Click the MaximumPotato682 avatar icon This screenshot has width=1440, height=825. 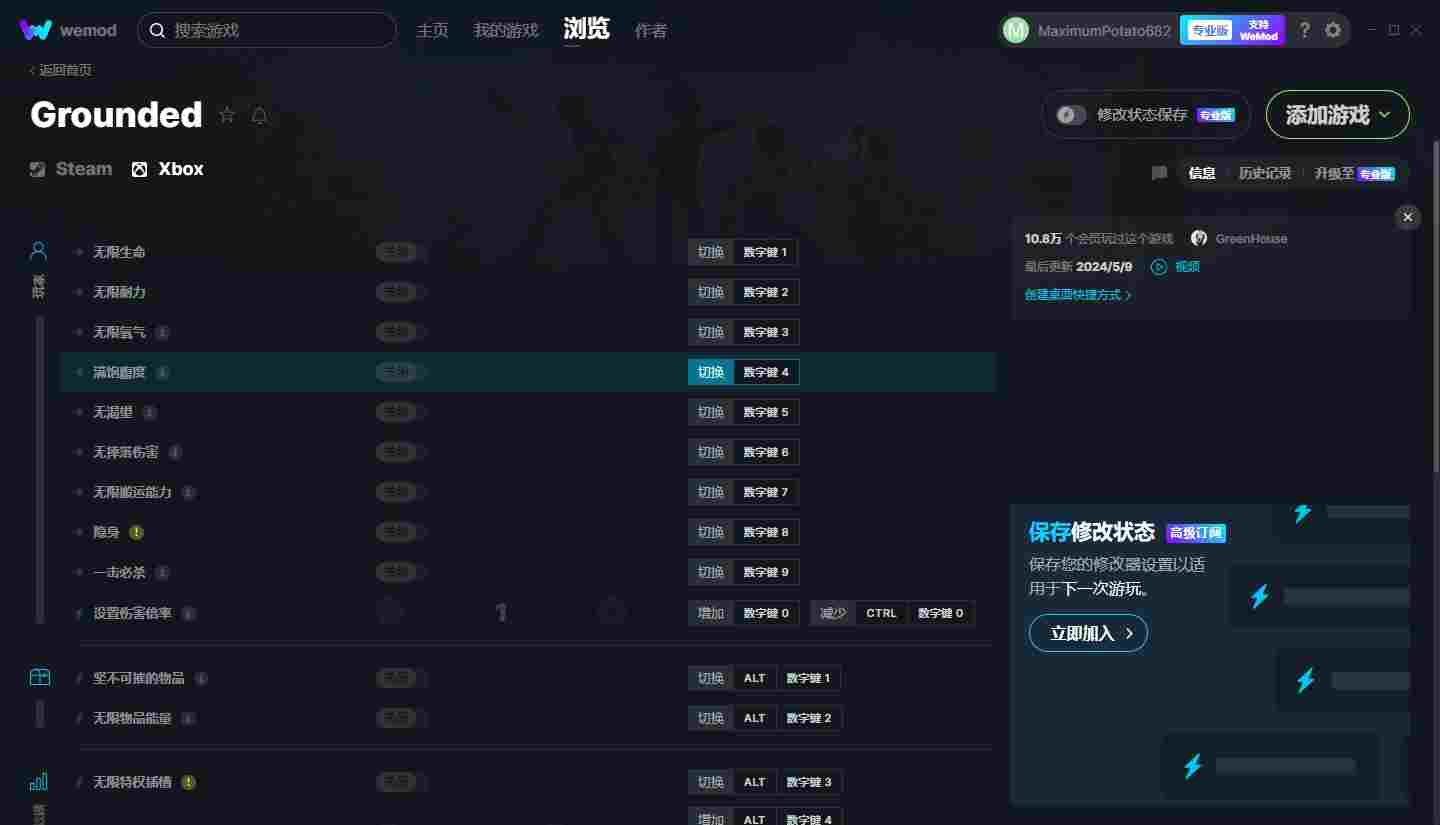(1016, 30)
